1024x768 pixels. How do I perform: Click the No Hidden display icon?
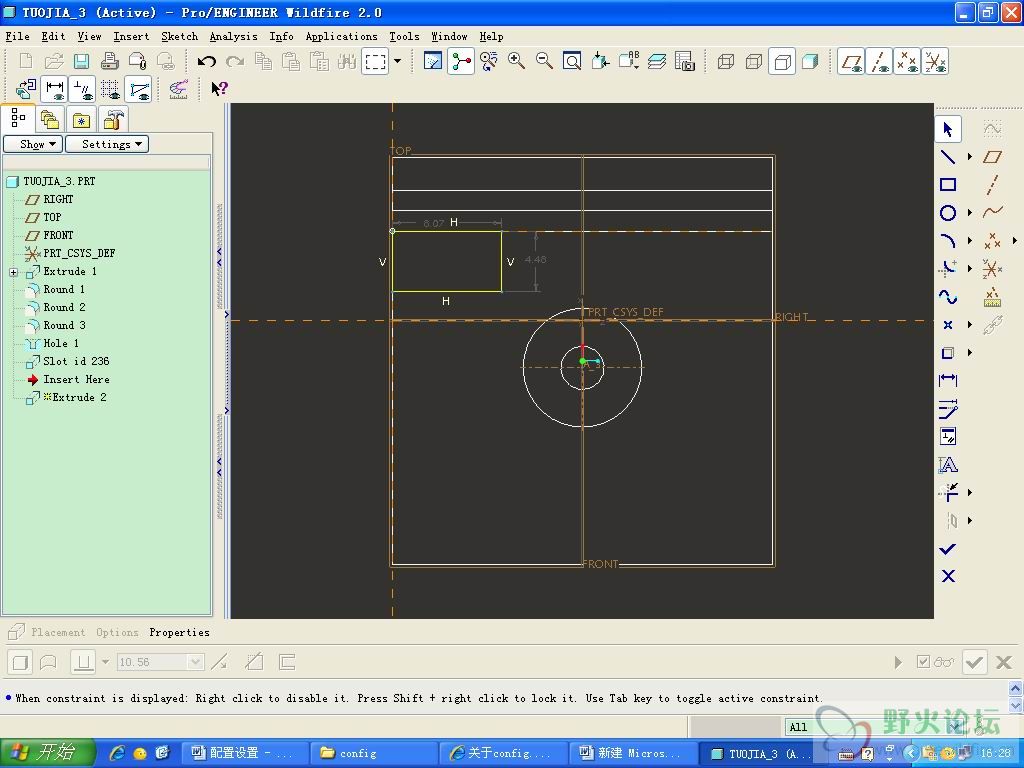(782, 62)
